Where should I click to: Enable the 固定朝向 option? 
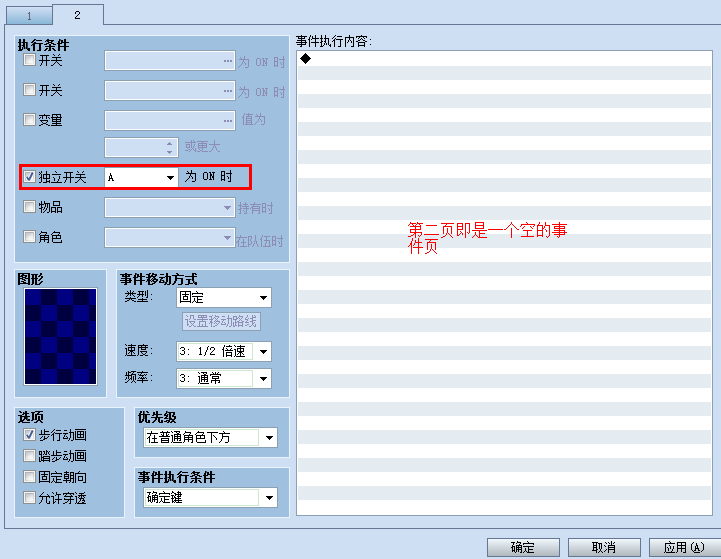pos(29,477)
